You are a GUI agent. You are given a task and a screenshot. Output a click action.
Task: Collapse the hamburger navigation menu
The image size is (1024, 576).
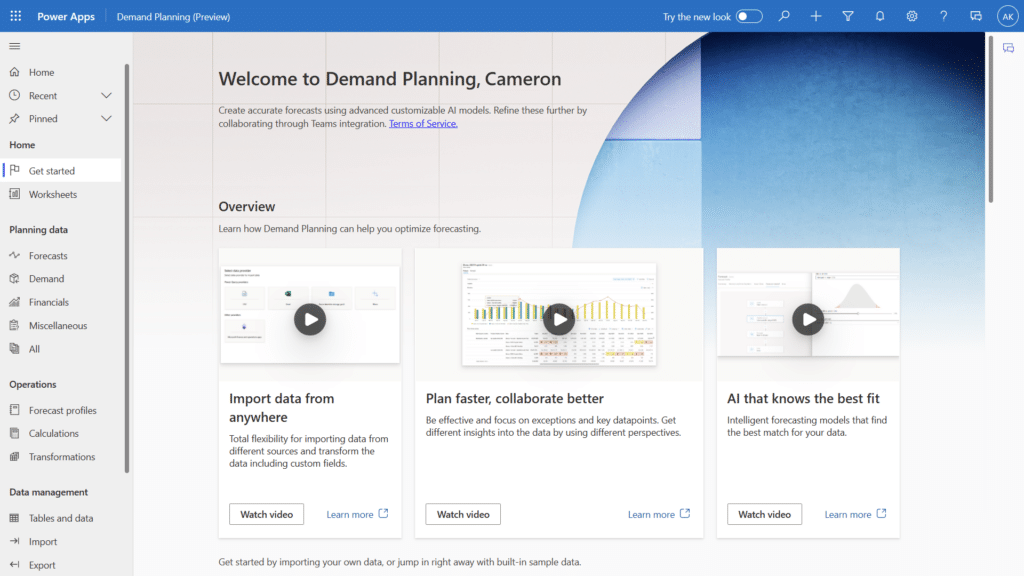tap(15, 46)
